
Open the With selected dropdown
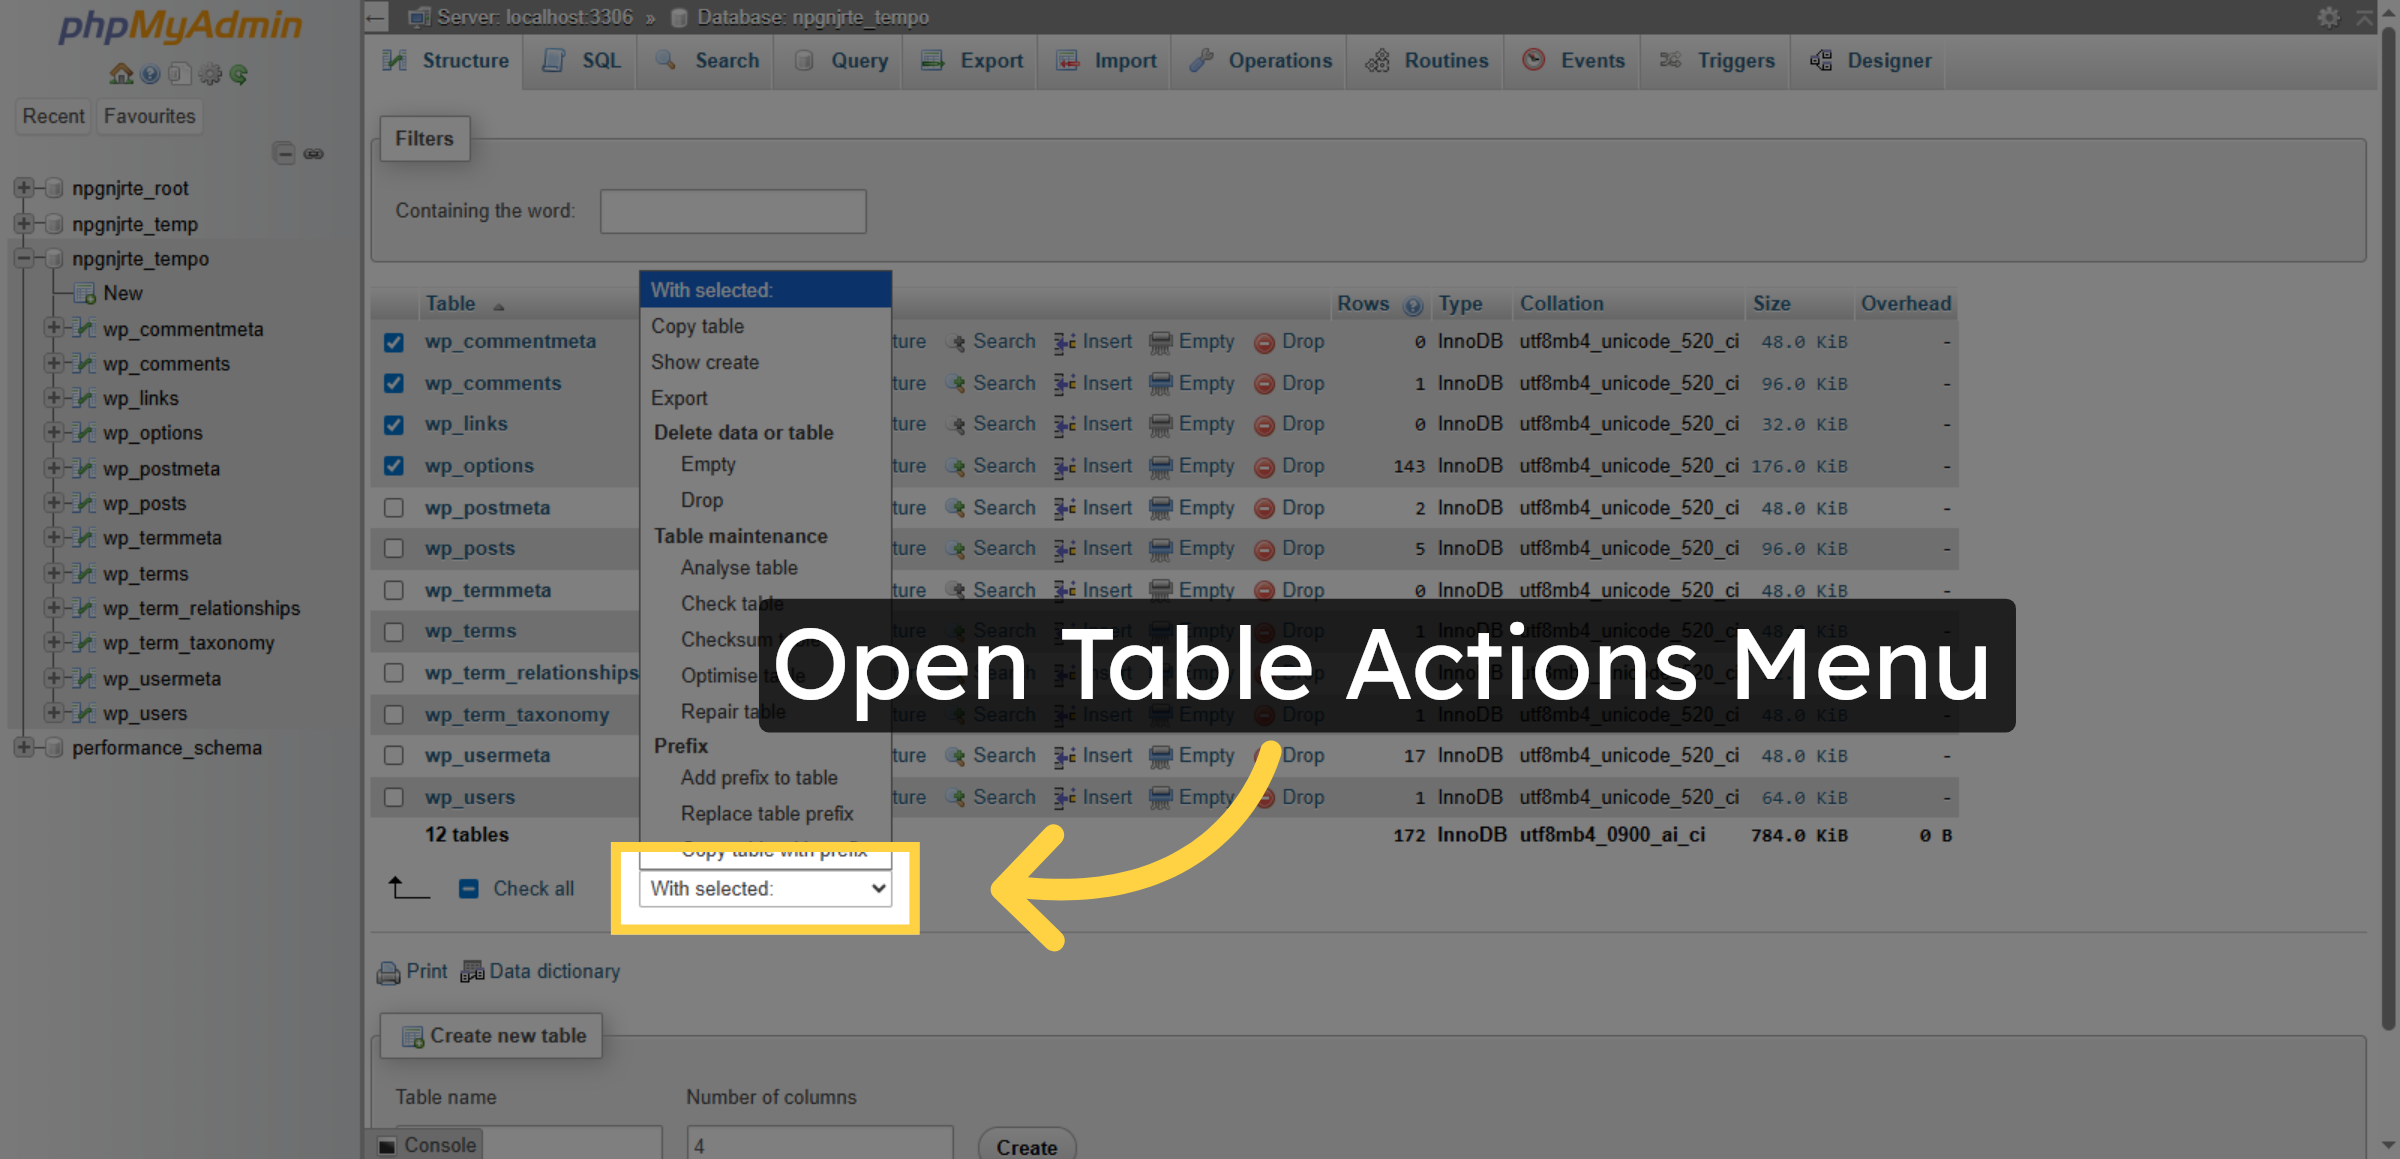(x=765, y=888)
